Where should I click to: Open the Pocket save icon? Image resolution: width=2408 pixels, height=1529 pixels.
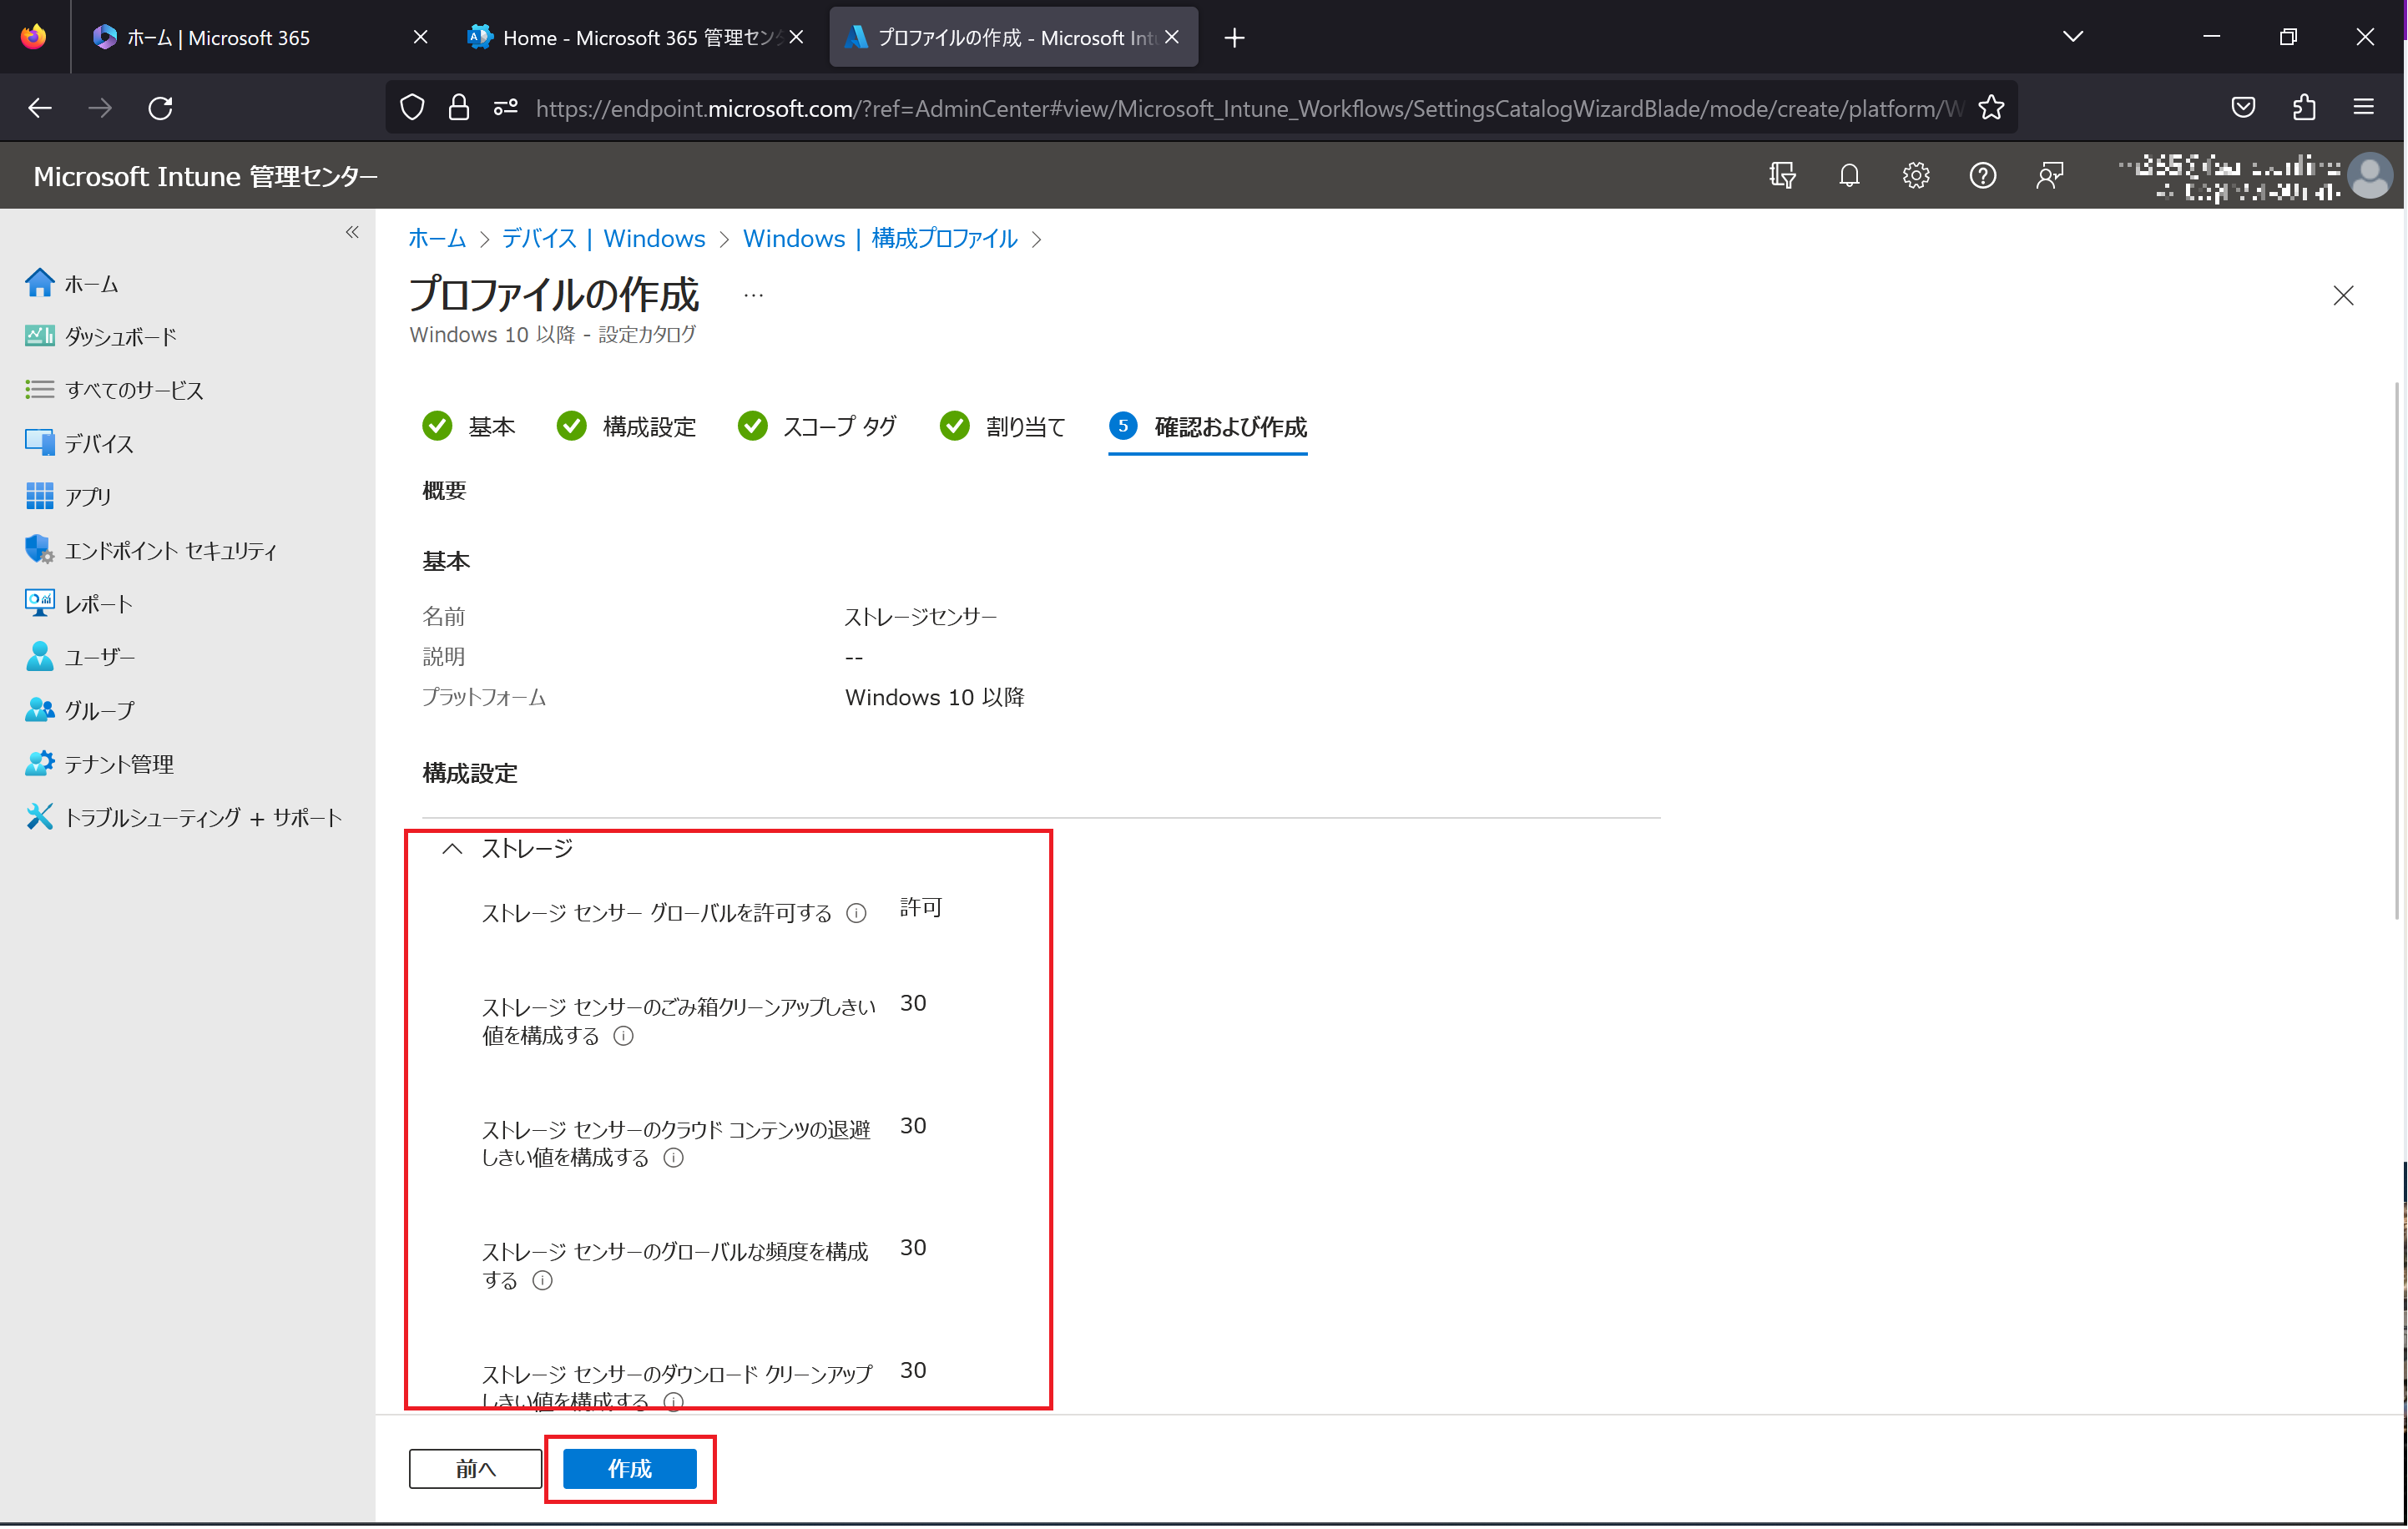tap(2243, 107)
